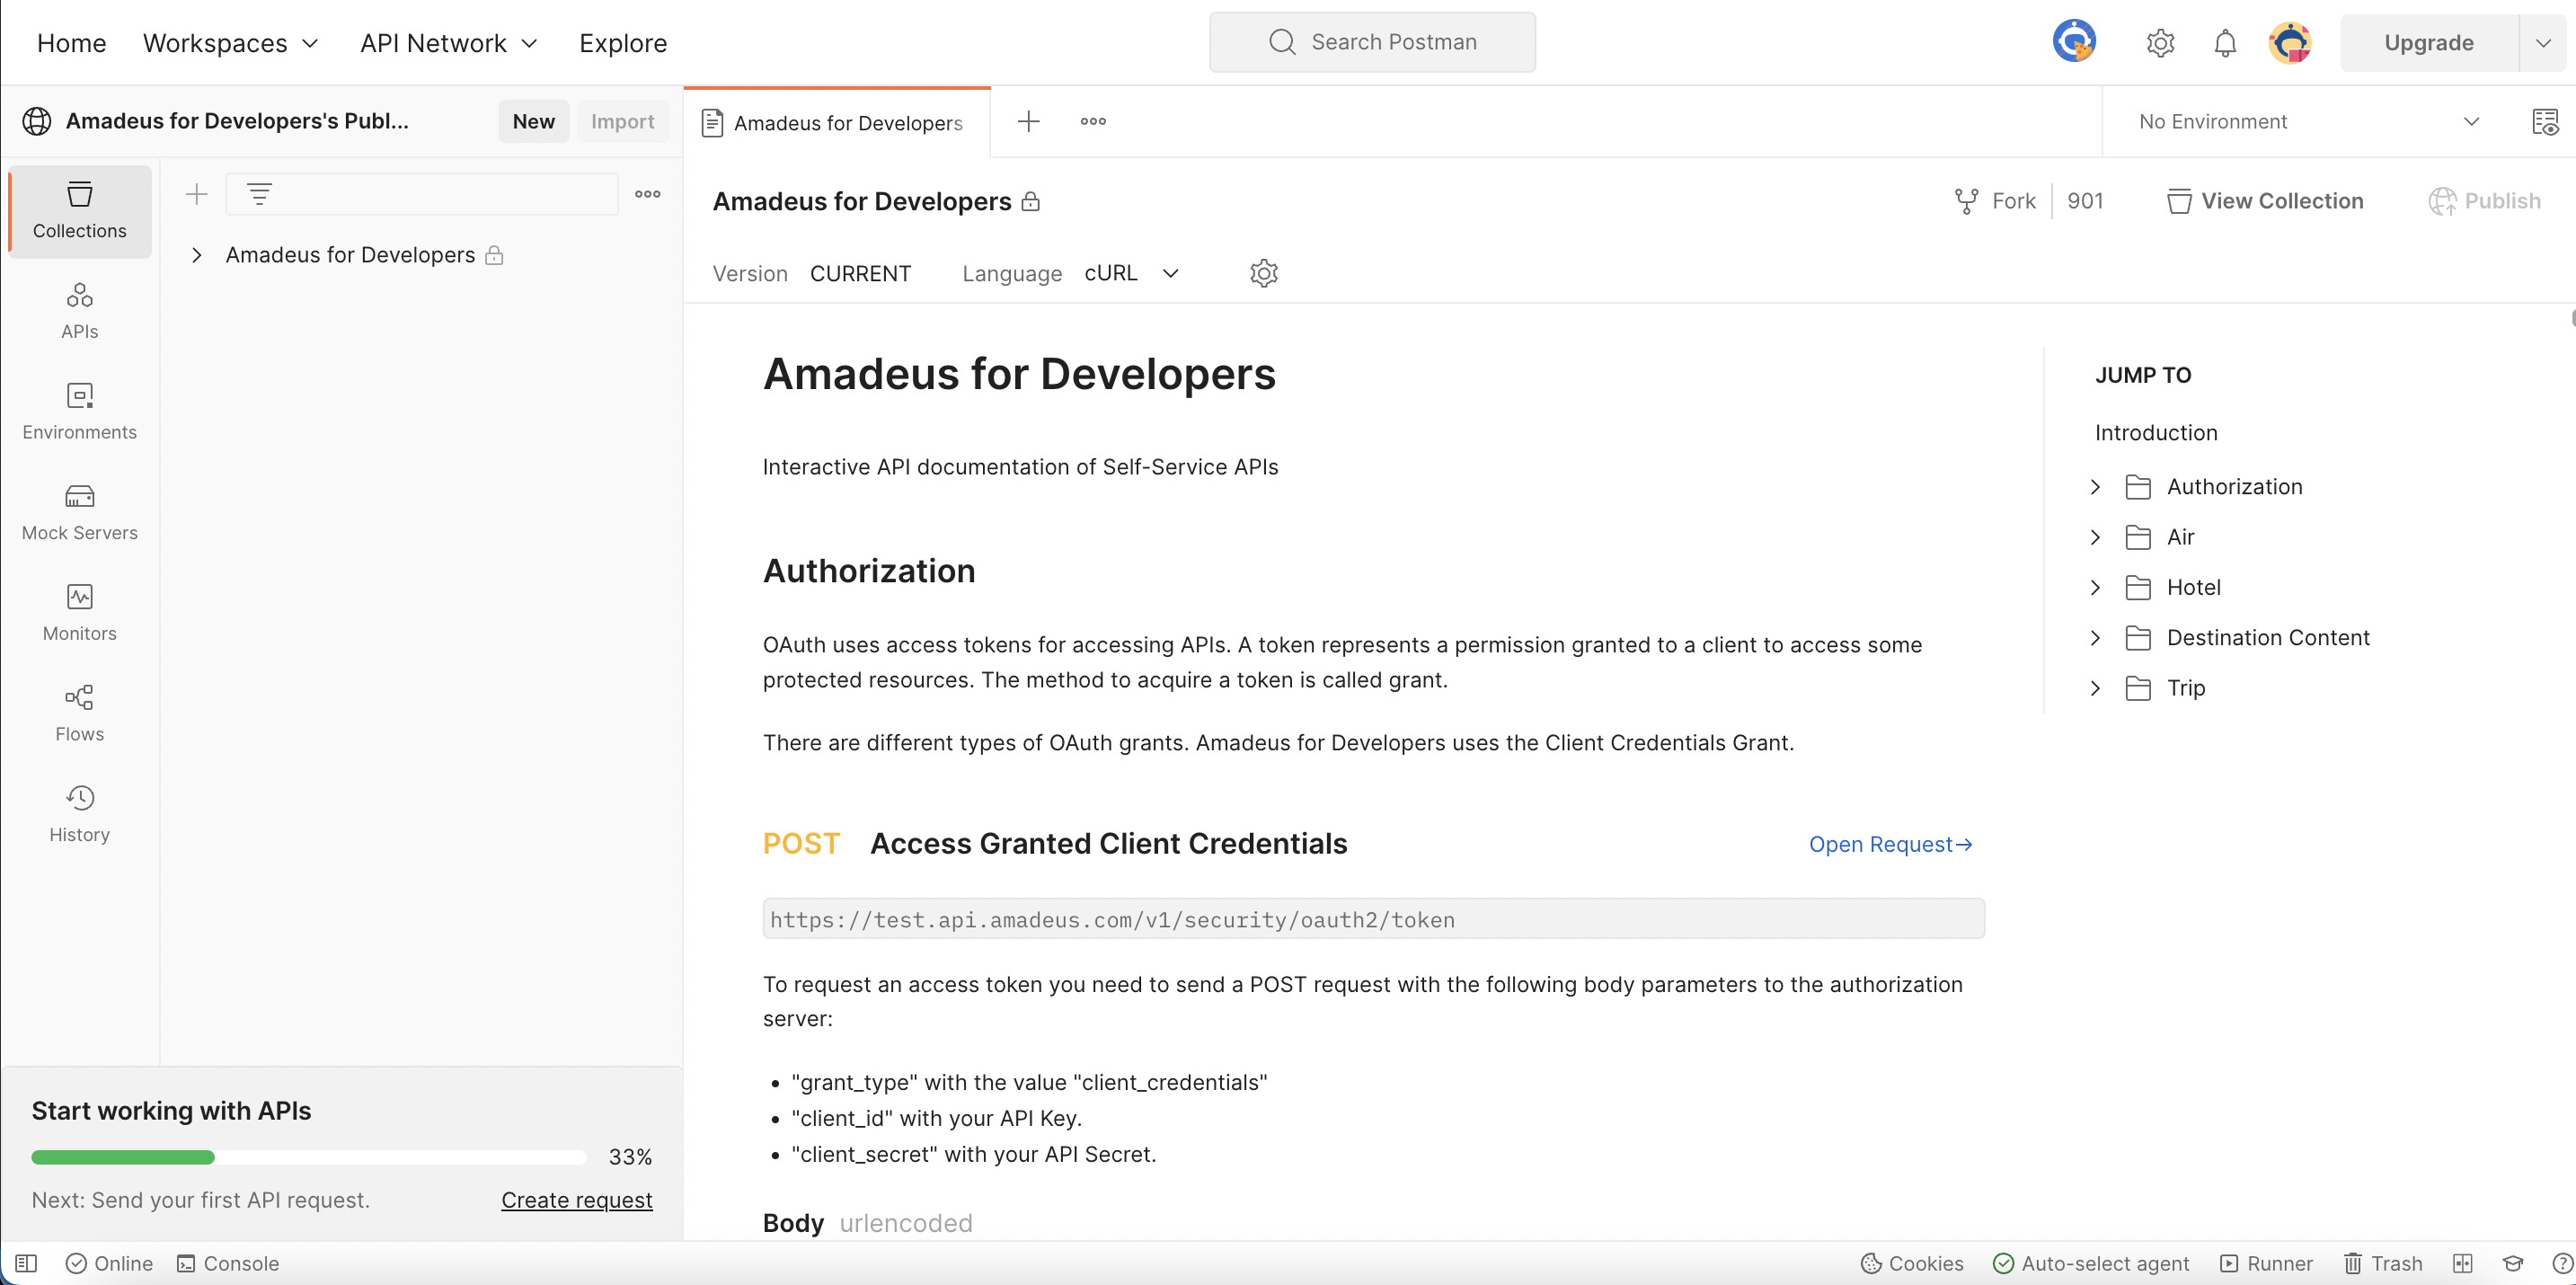The width and height of the screenshot is (2576, 1285).
Task: Open the notifications bell
Action: [2225, 43]
